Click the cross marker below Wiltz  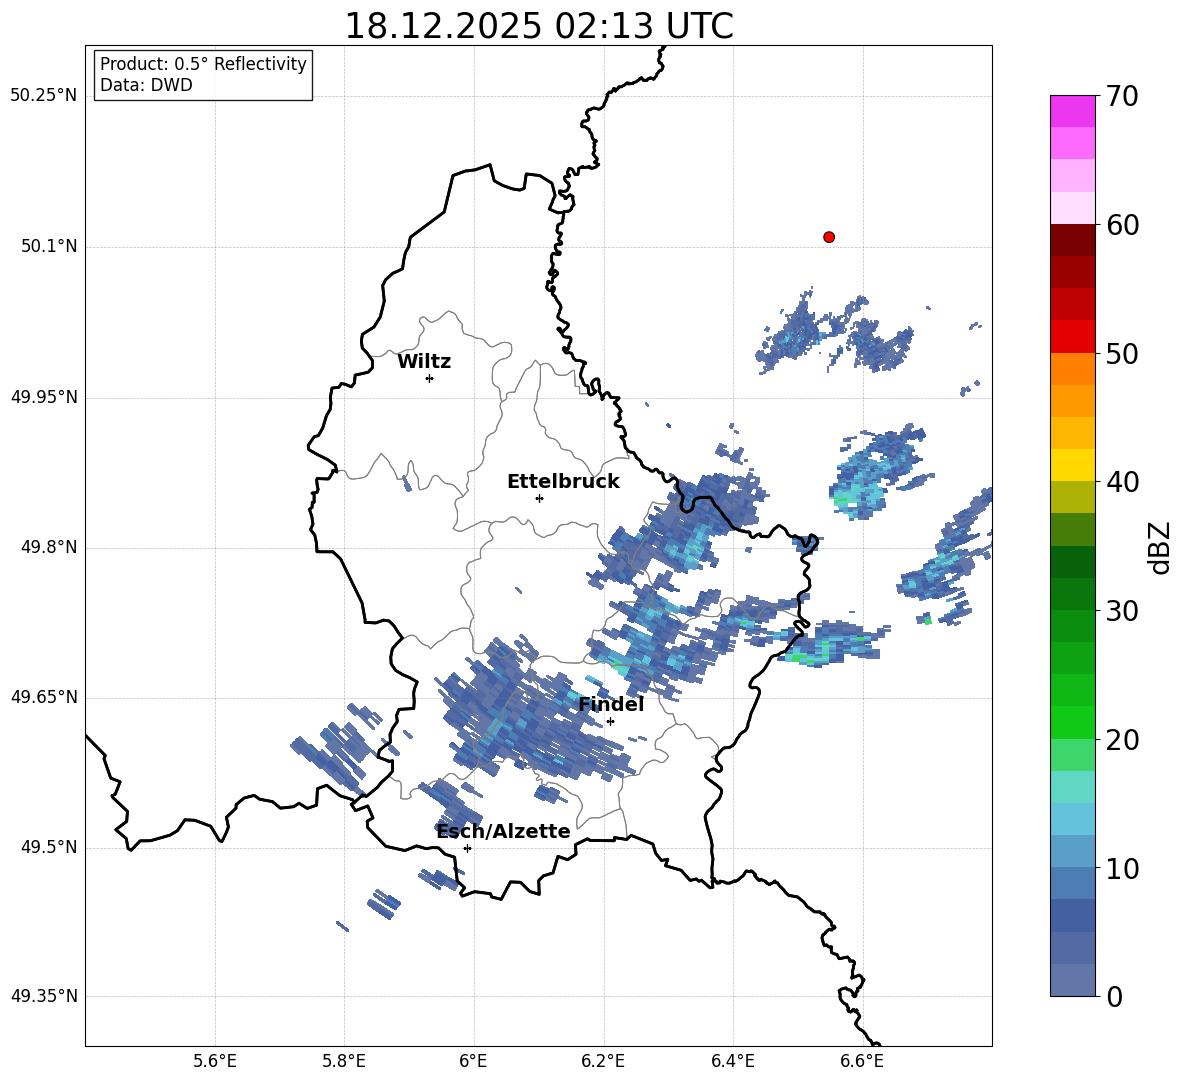(430, 378)
